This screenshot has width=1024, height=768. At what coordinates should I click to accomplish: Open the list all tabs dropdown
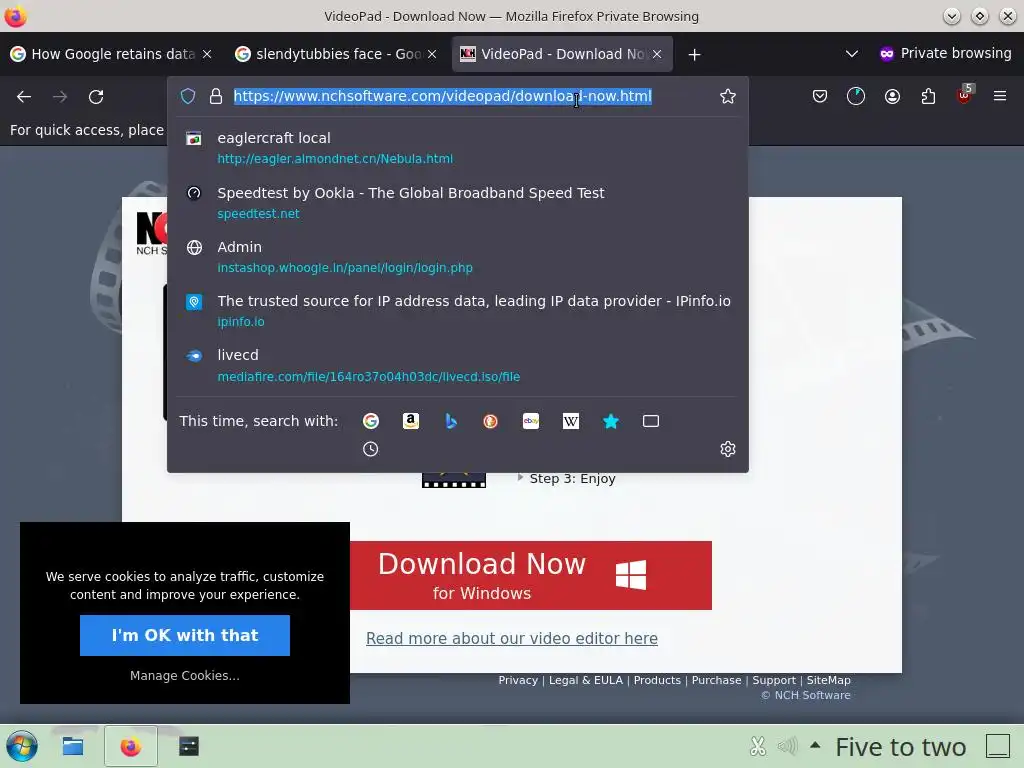pos(852,54)
